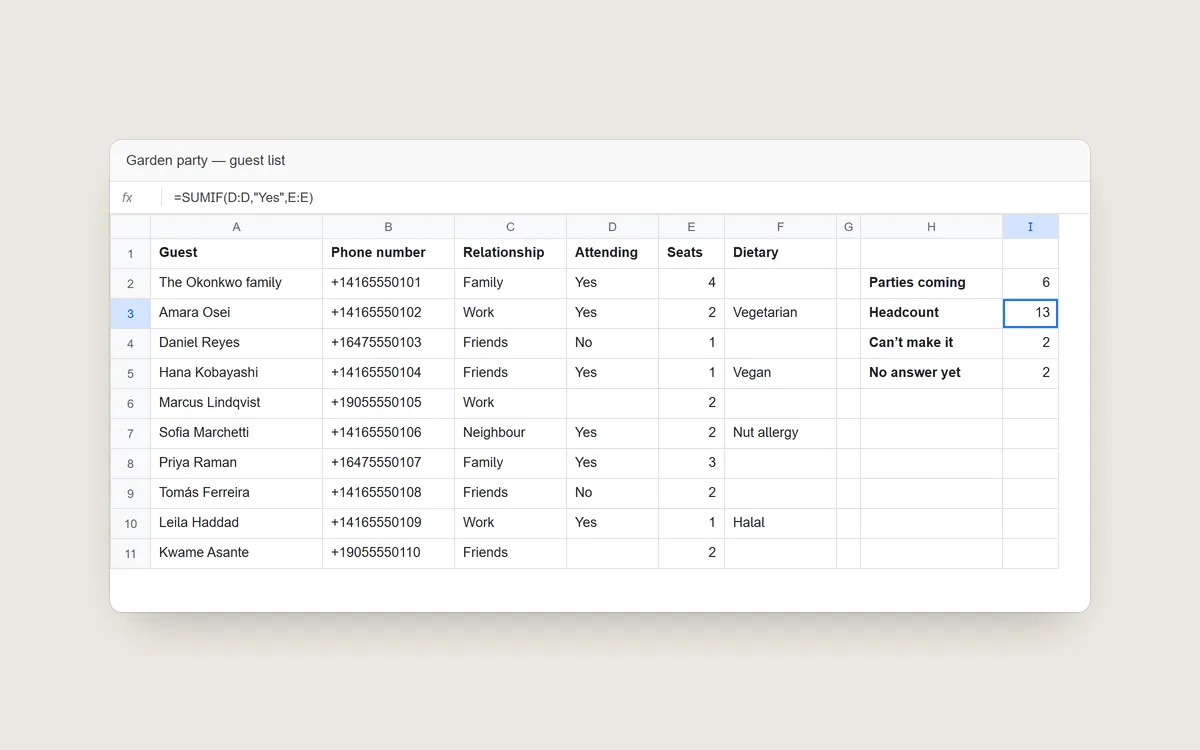Select row 11 header
The height and width of the screenshot is (750, 1200).
click(x=130, y=554)
